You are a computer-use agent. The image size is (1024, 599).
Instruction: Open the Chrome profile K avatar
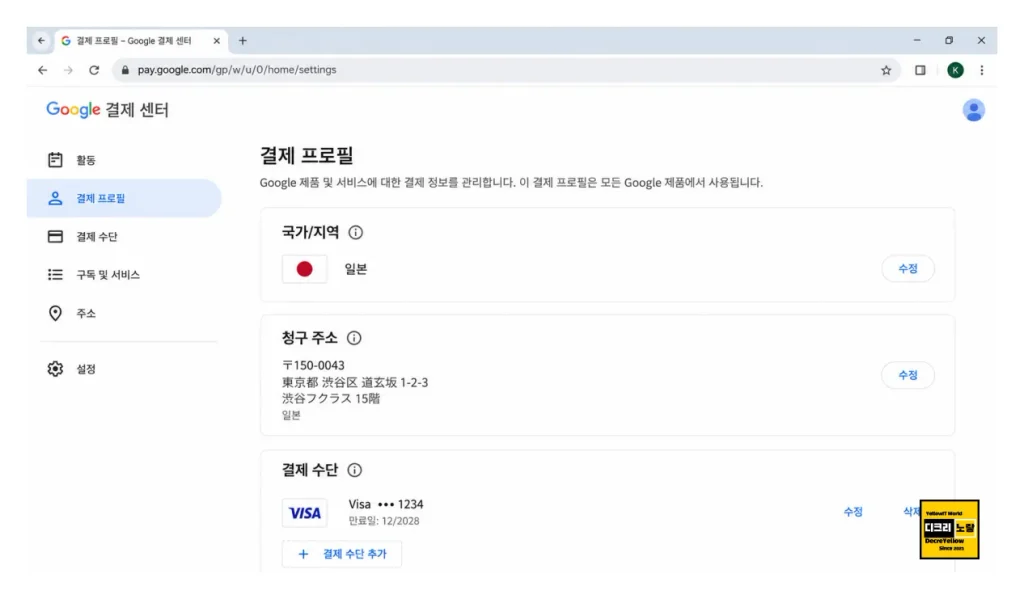click(955, 70)
